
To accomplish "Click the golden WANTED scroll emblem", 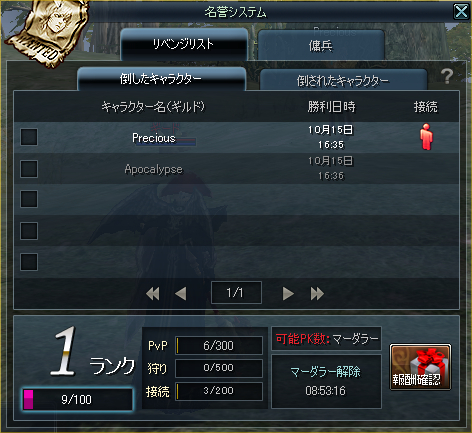I will 46,32.
